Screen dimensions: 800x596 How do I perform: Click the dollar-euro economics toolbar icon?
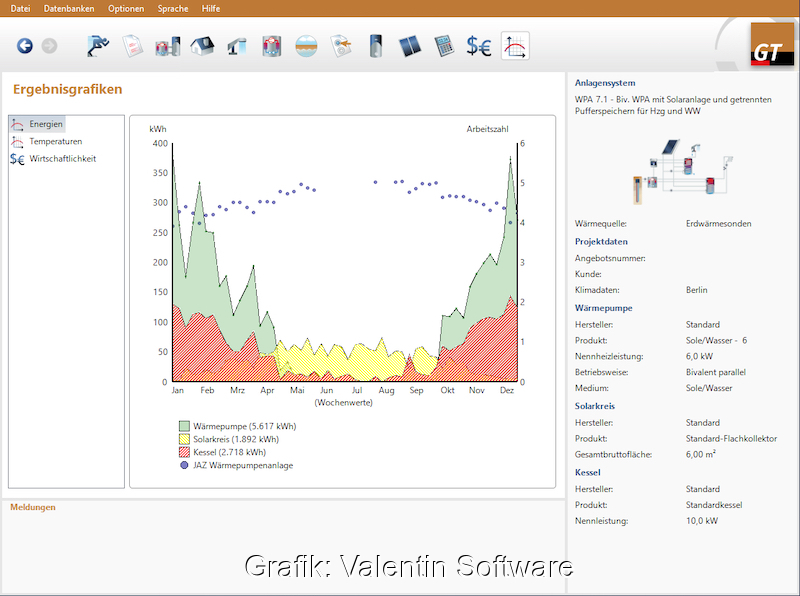pyautogui.click(x=479, y=45)
